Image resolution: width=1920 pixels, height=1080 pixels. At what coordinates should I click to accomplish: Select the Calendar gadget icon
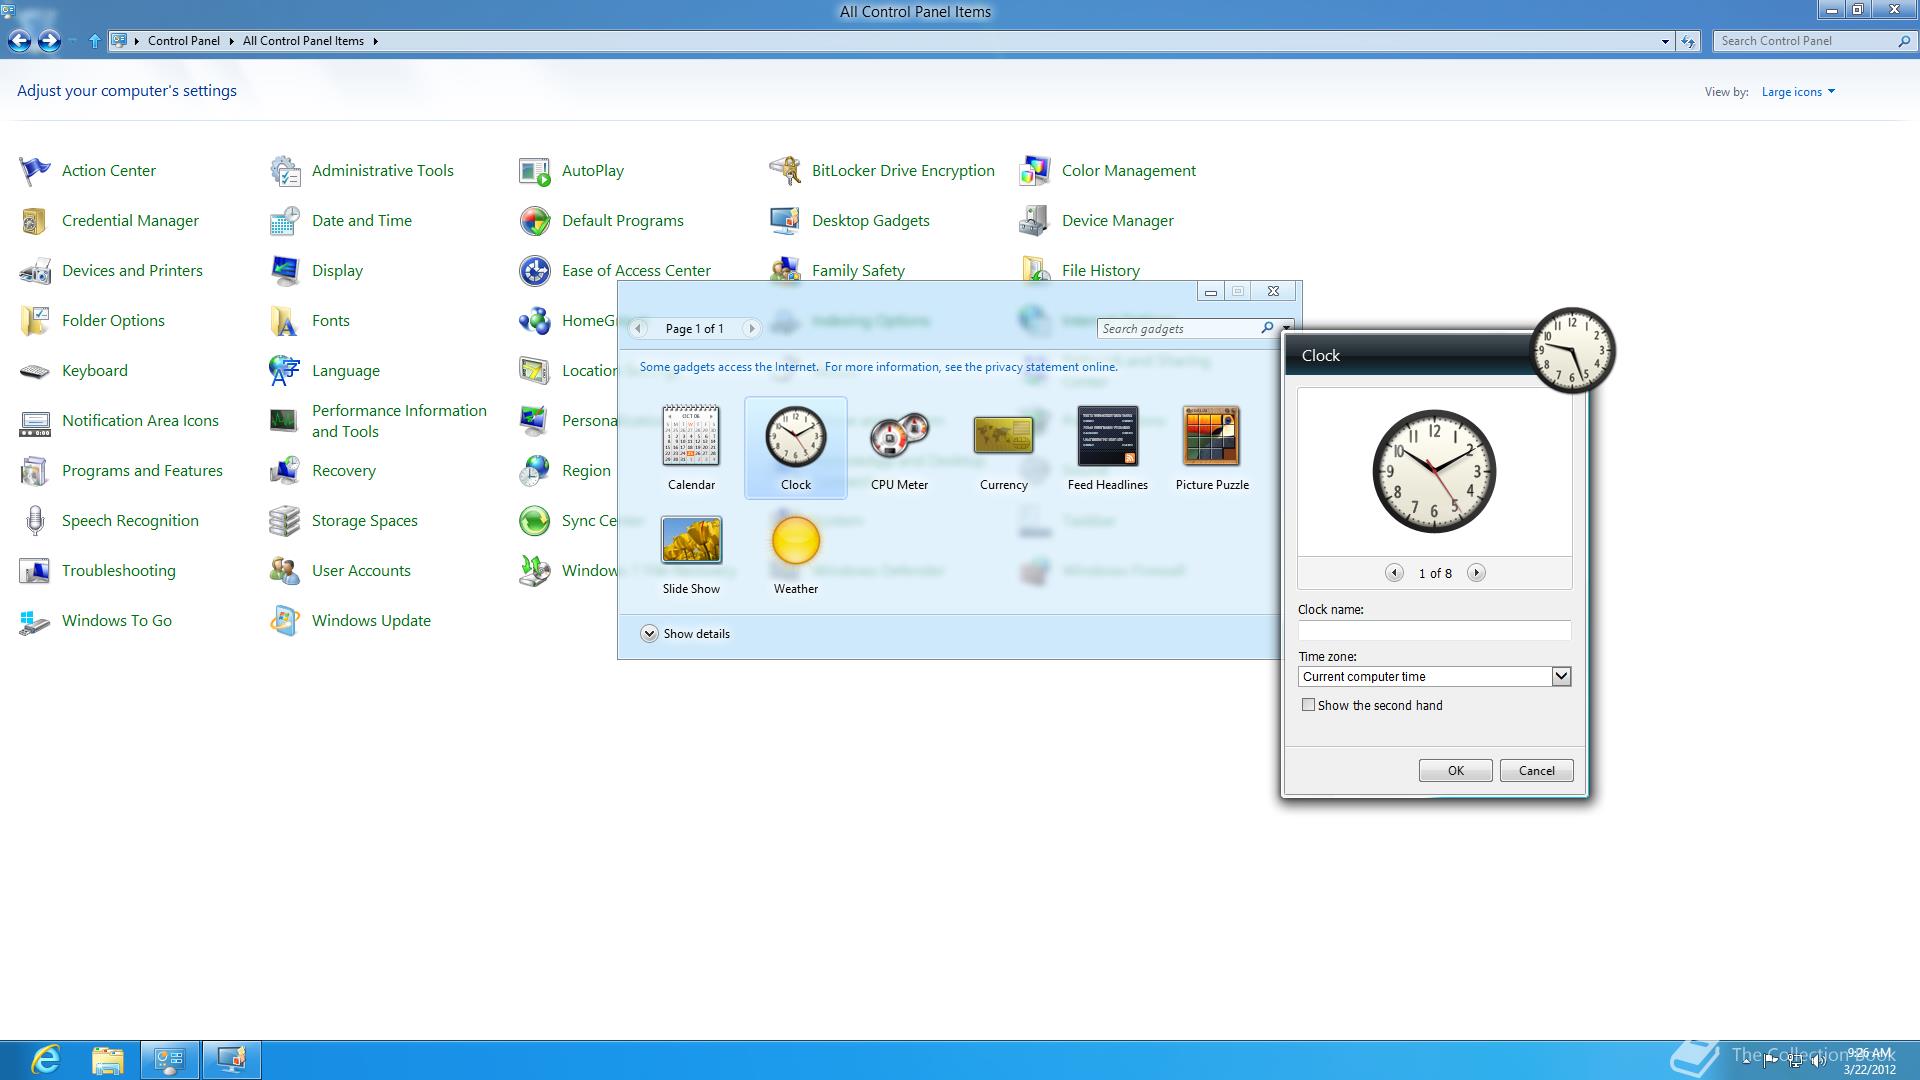(691, 436)
